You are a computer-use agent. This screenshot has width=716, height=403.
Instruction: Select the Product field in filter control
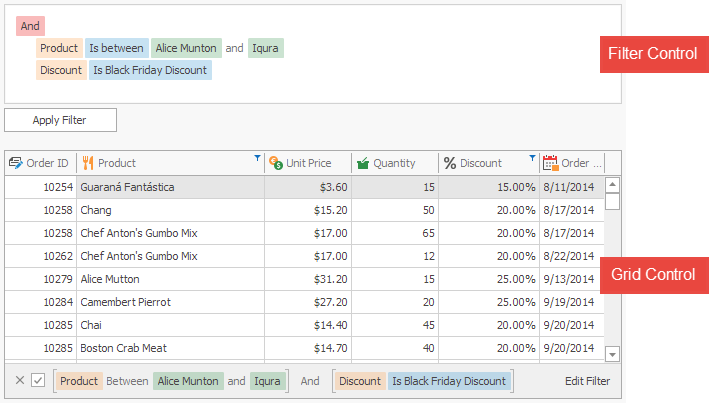[59, 48]
